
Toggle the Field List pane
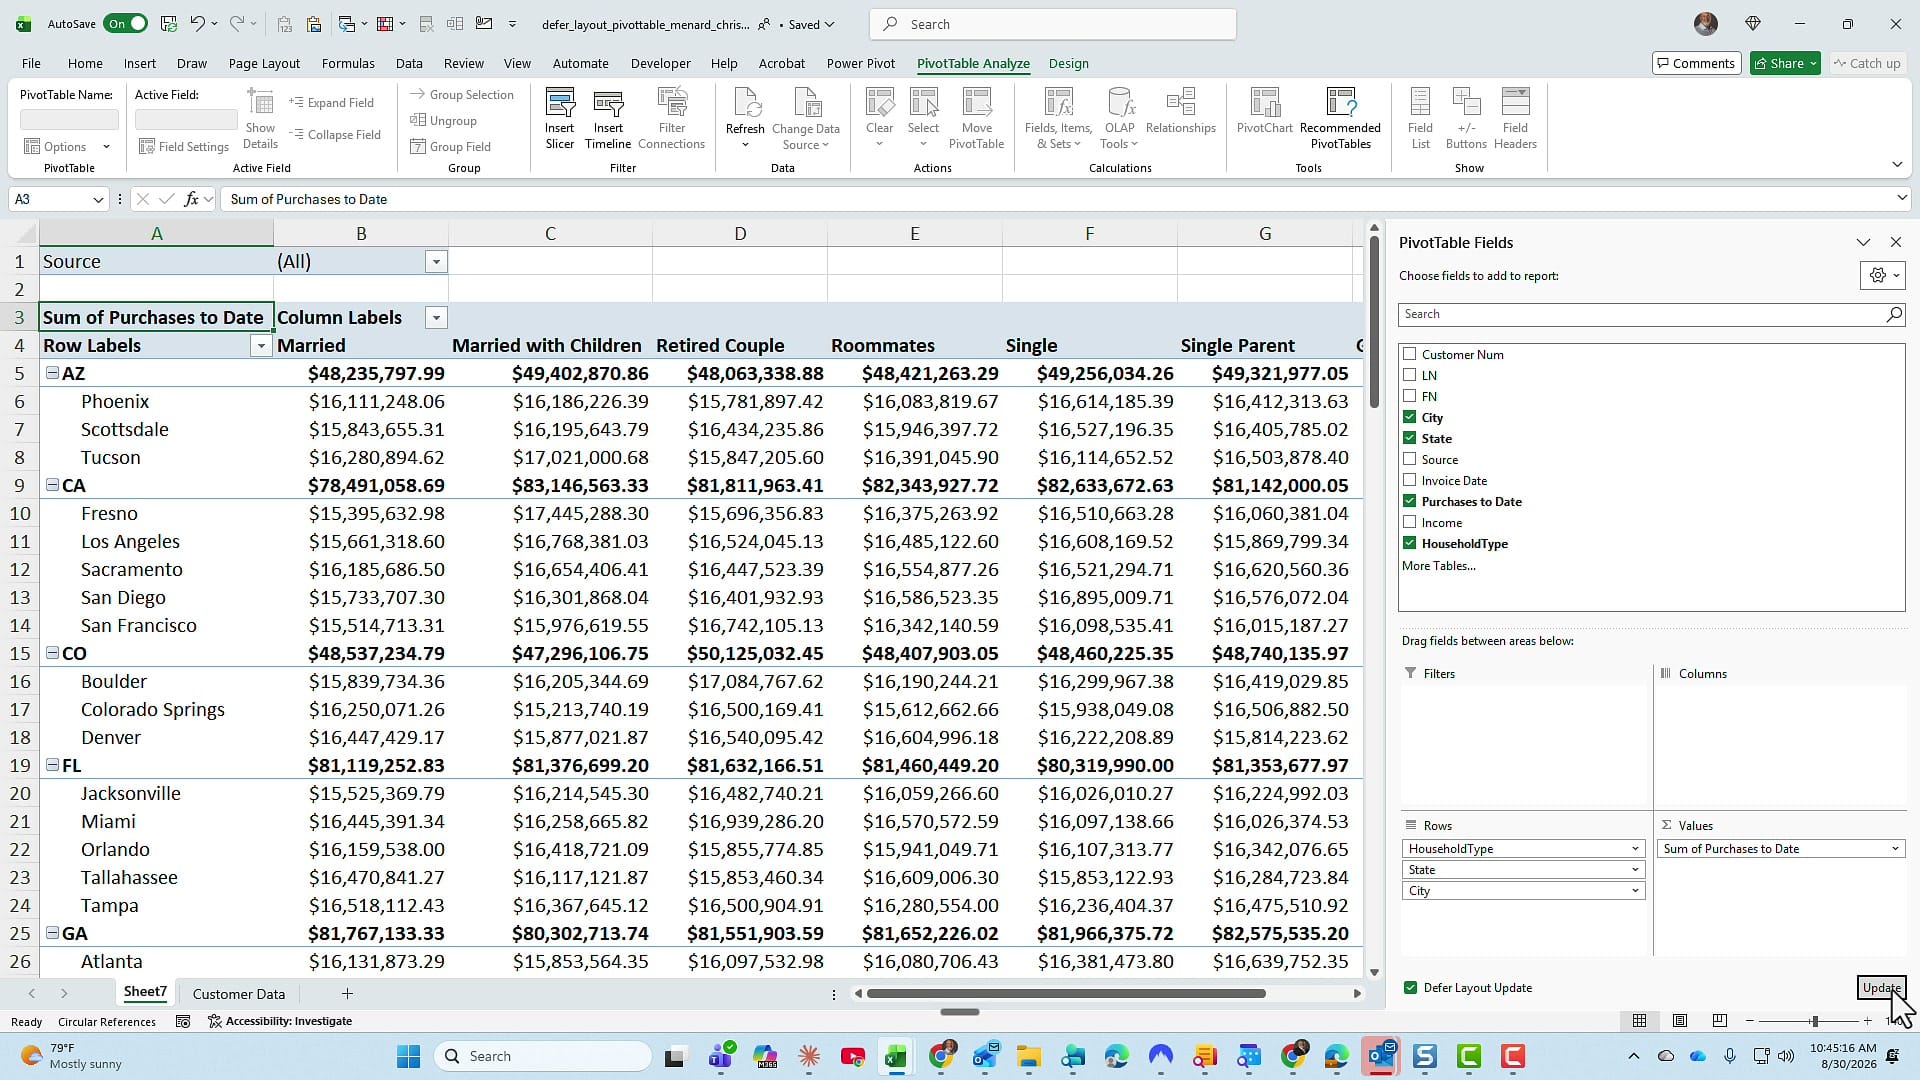(1420, 118)
